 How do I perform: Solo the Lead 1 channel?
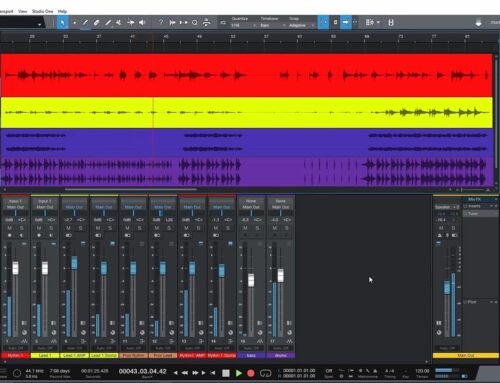[x=51, y=228]
